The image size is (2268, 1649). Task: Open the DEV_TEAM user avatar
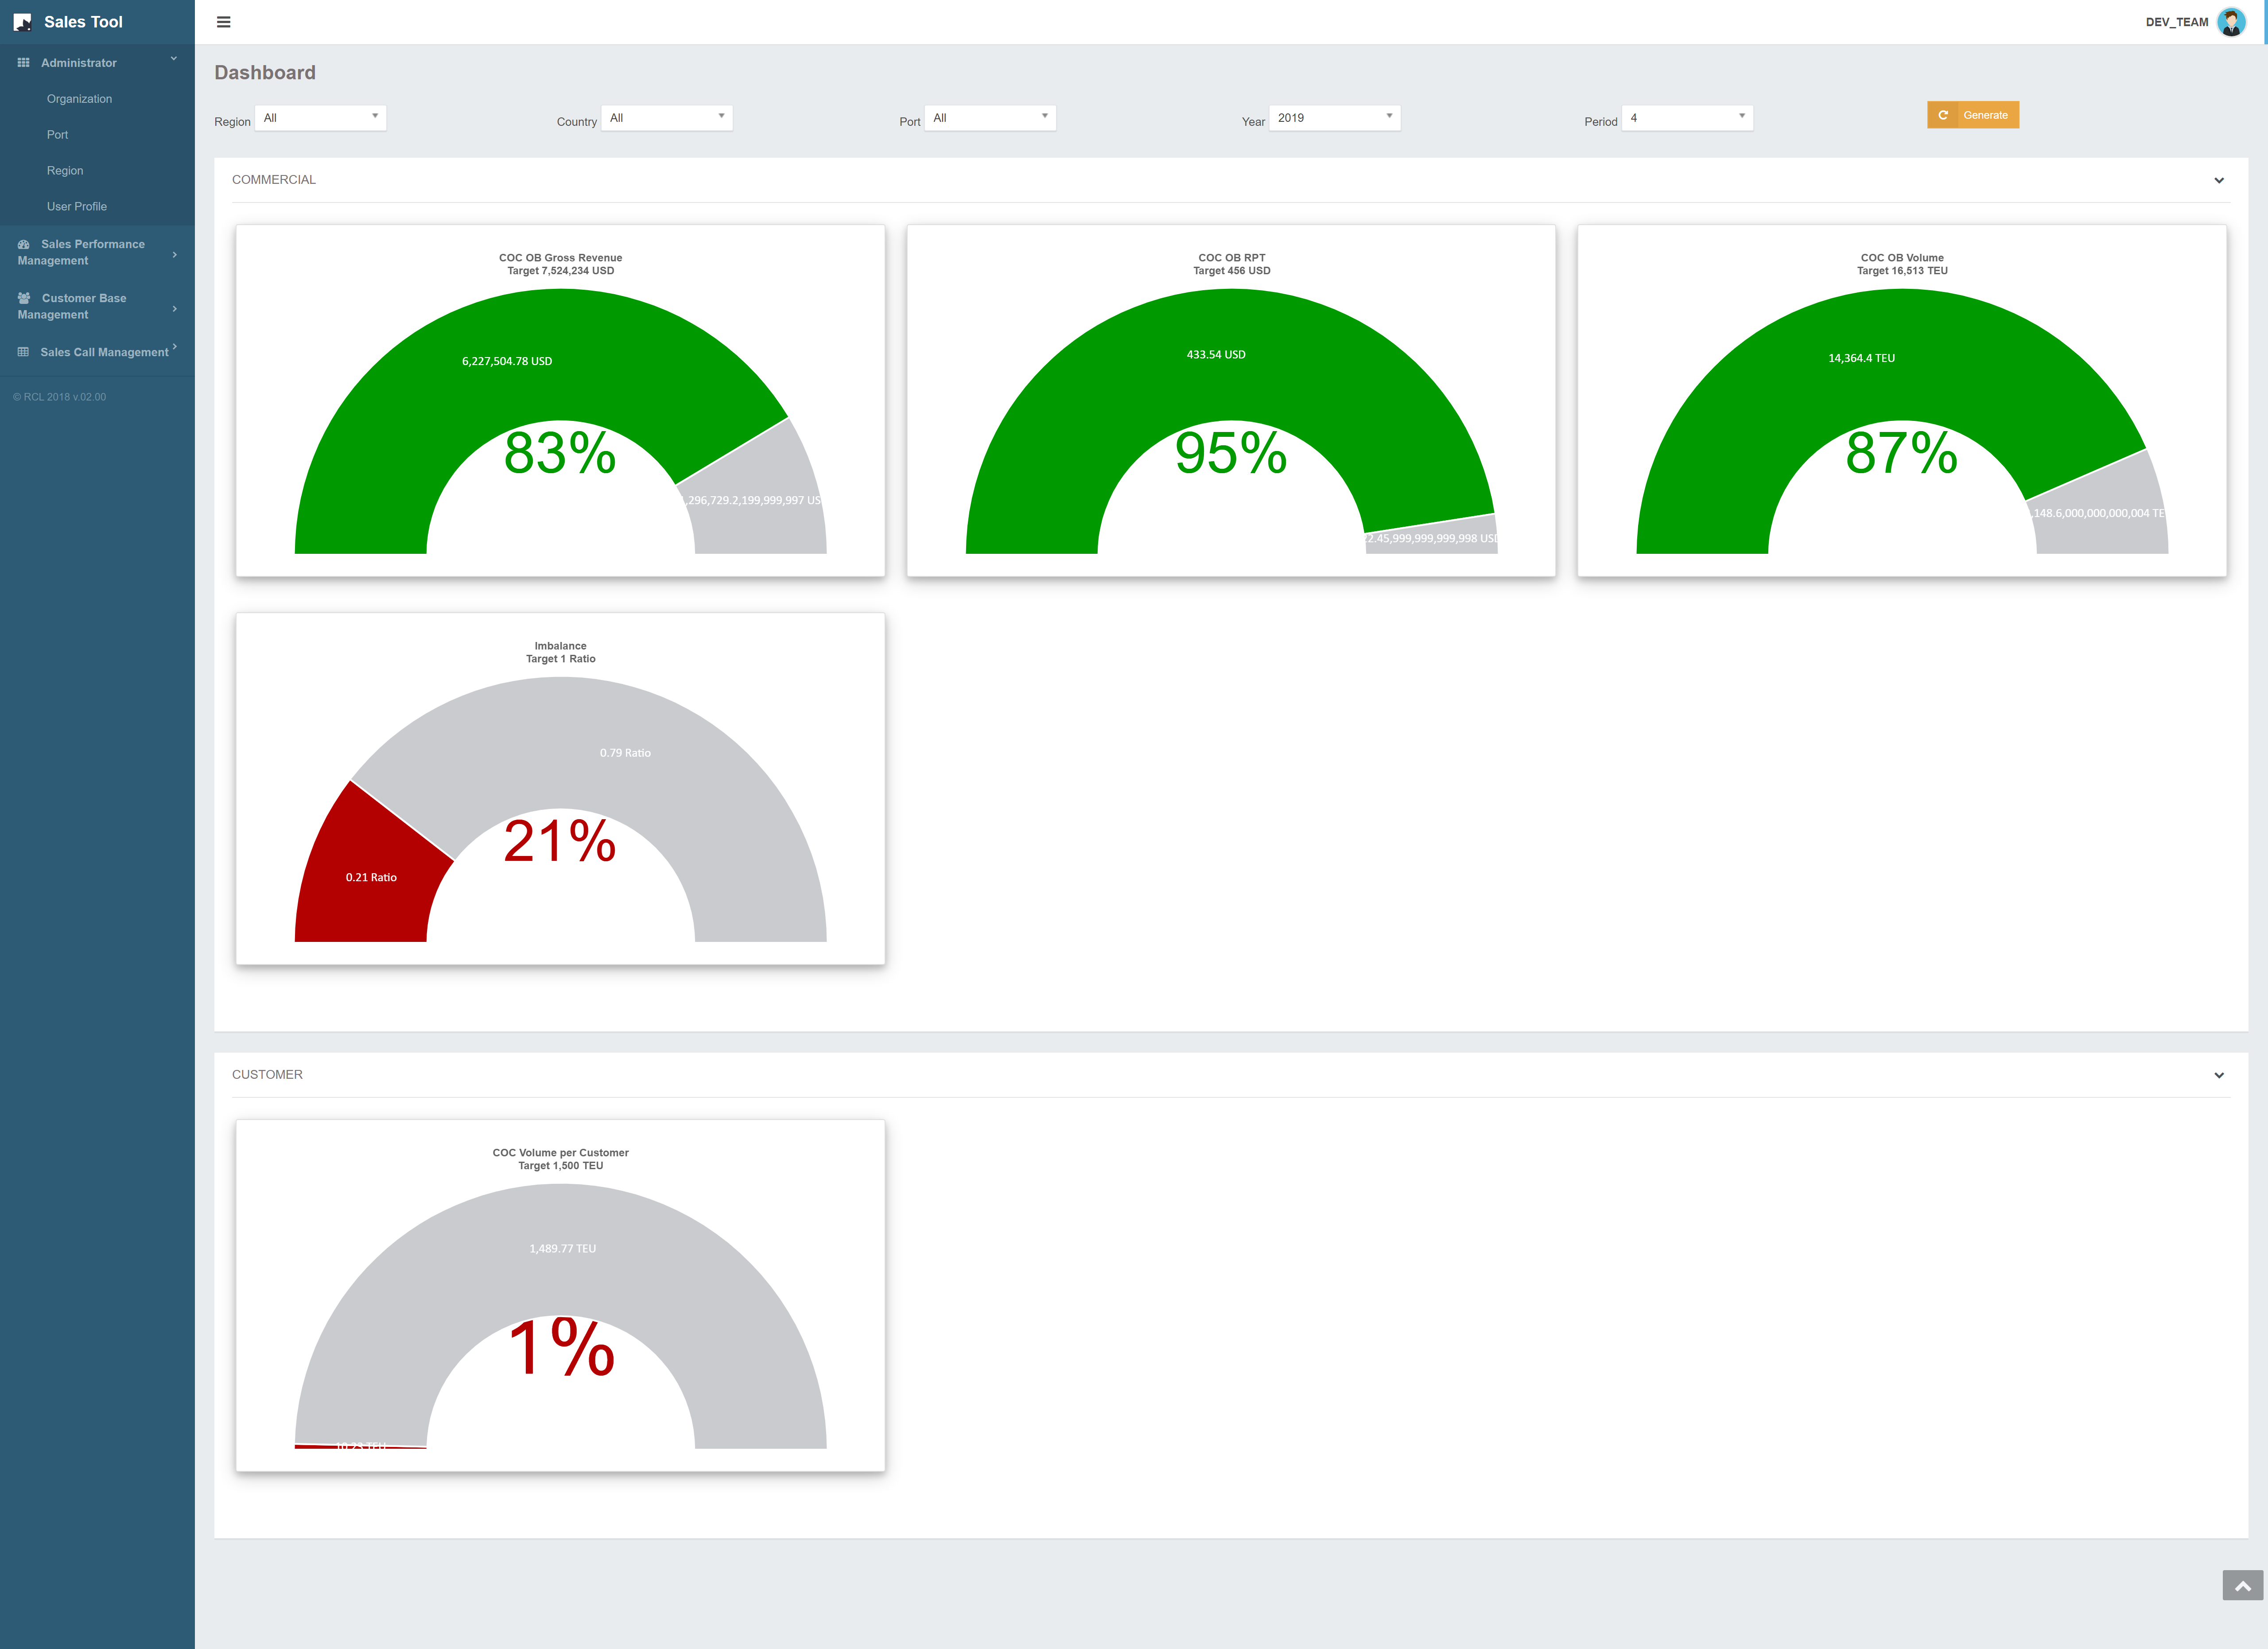tap(2231, 22)
